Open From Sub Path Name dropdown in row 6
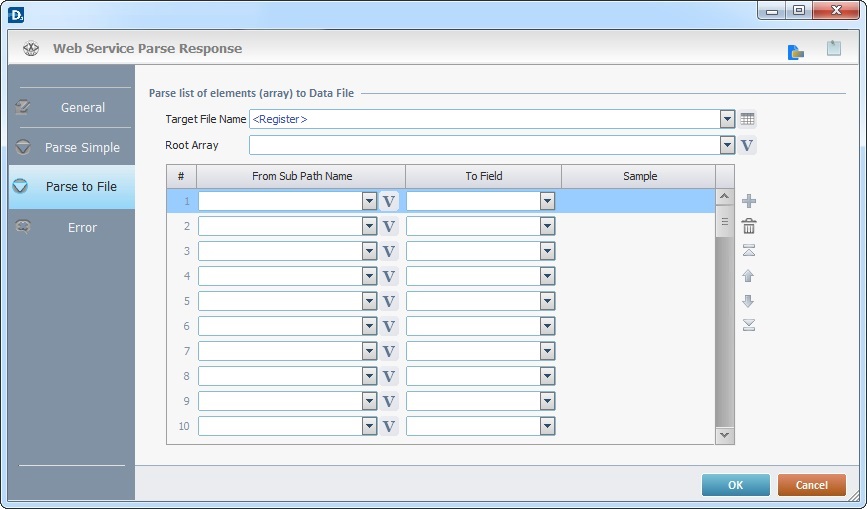 (369, 326)
